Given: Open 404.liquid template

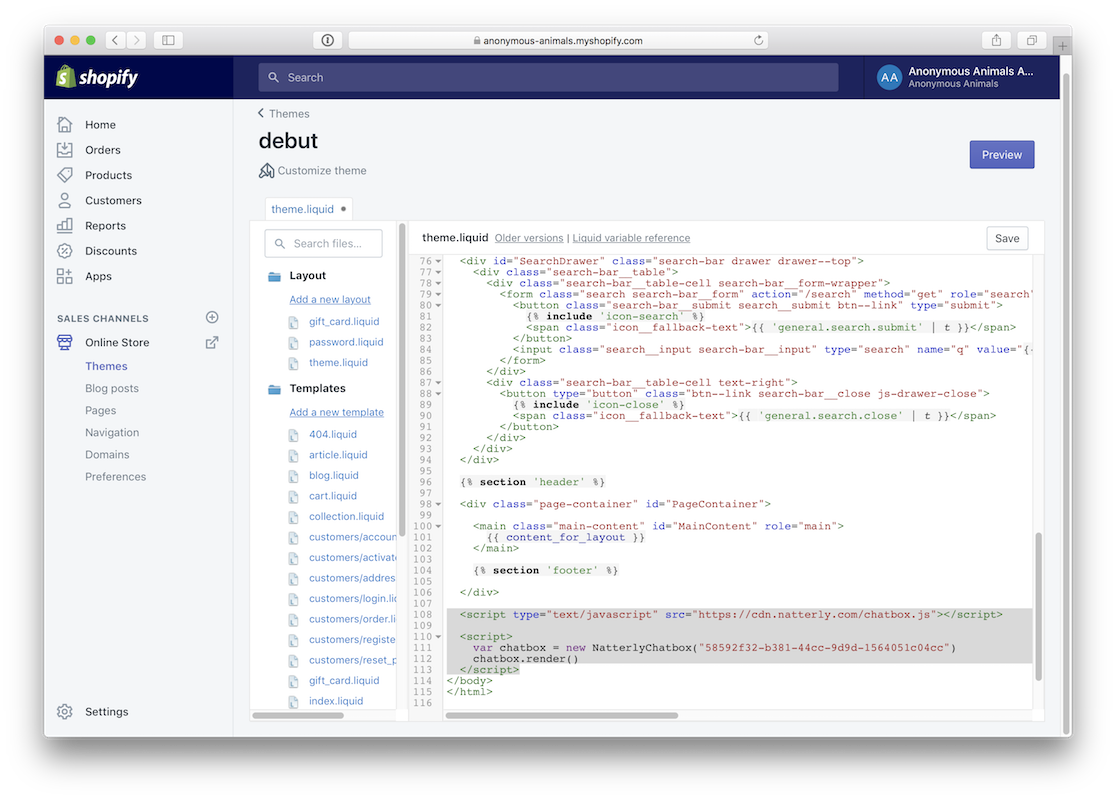Looking at the screenshot, I should 332,434.
